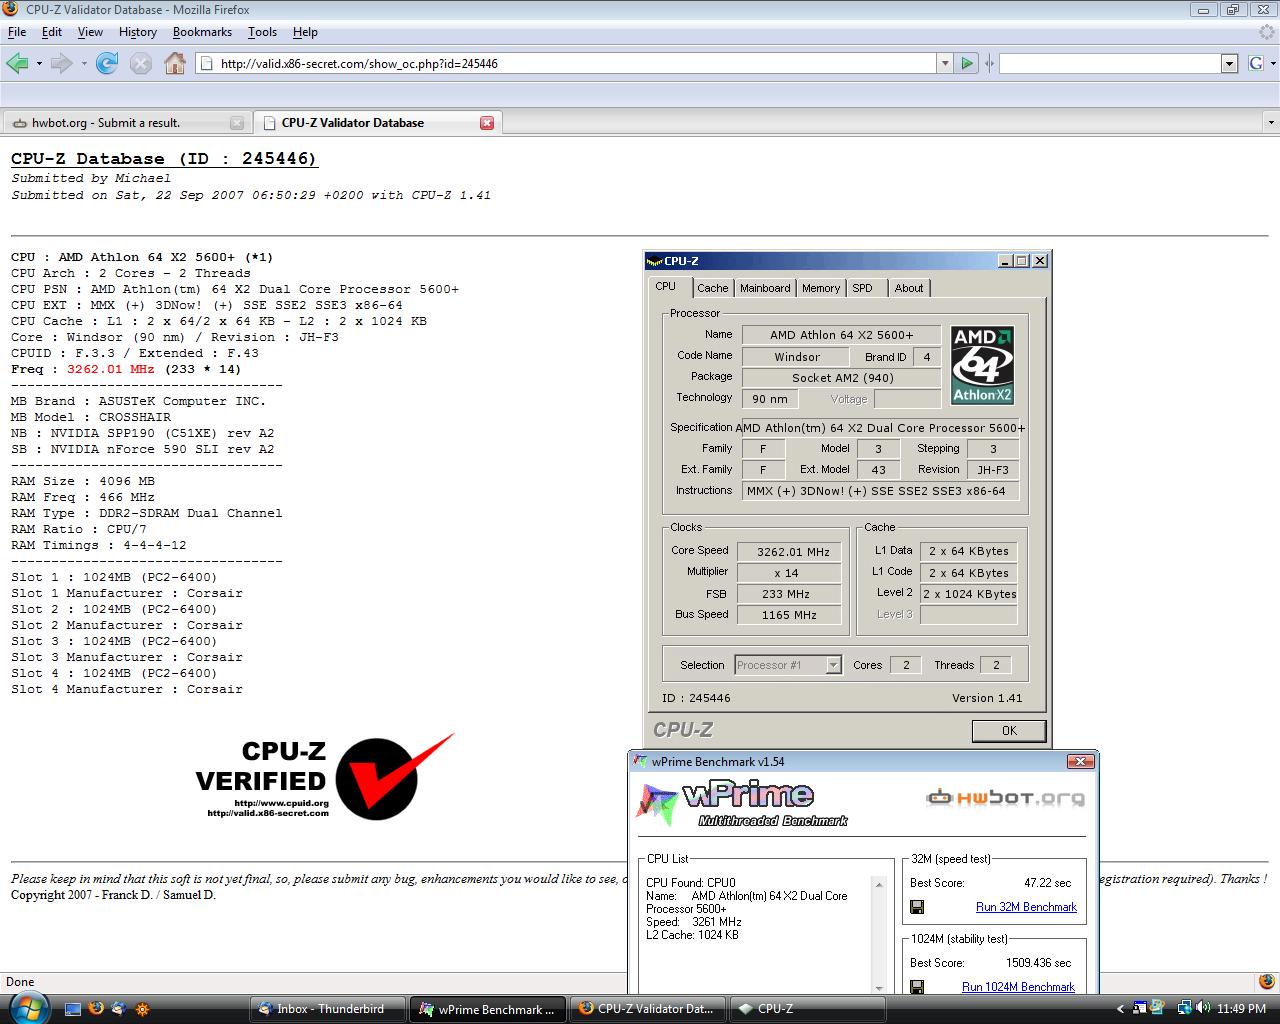Click the hwbot.org logo in wPrime
1280x1024 pixels.
click(x=1005, y=798)
